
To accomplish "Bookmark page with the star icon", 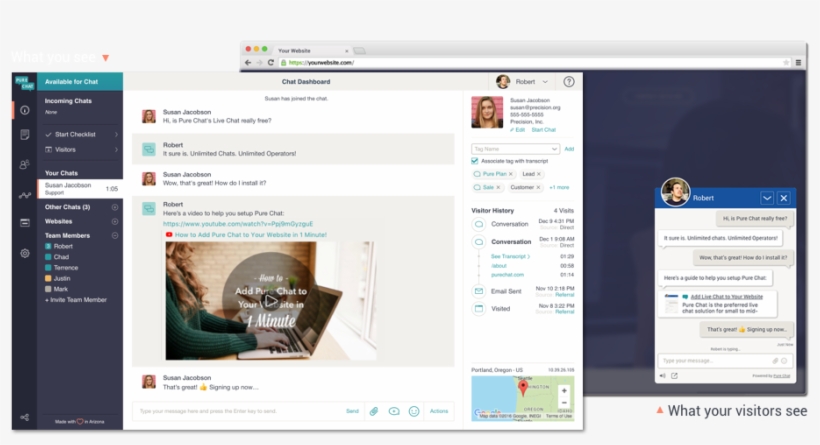I will point(786,62).
